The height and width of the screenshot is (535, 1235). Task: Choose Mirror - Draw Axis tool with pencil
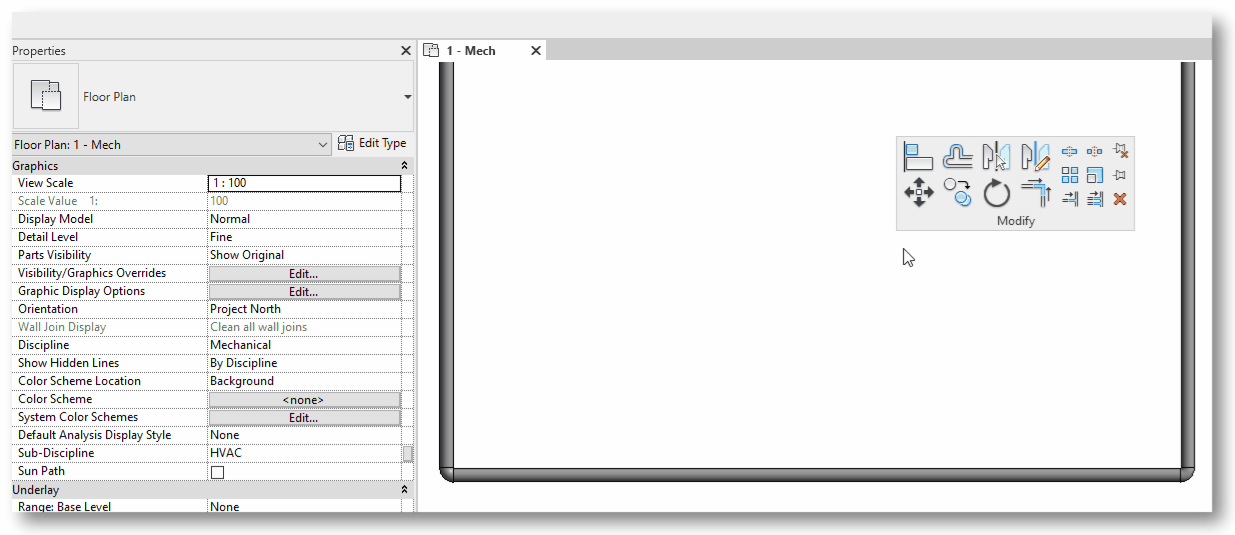[x=1036, y=157]
